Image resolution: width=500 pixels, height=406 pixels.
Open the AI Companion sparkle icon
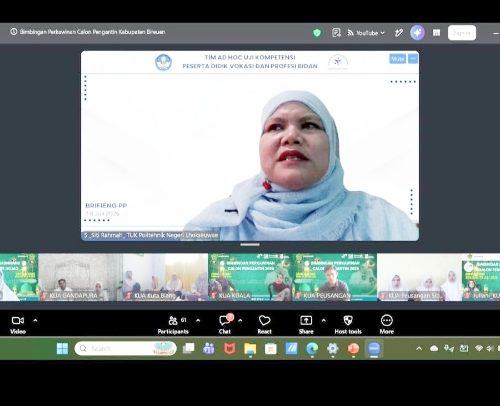(417, 33)
